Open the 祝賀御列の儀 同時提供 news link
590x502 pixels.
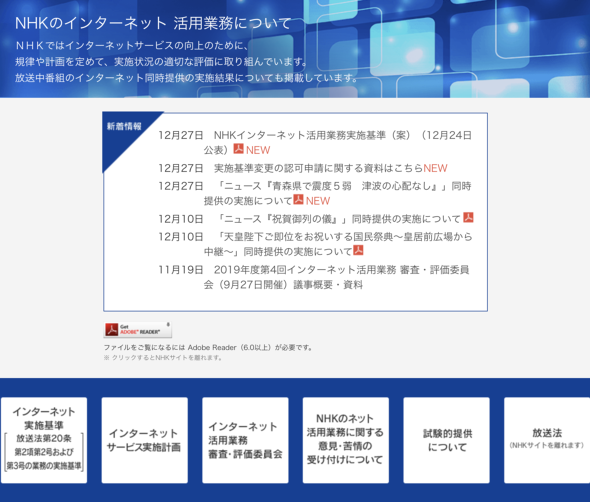pos(340,219)
